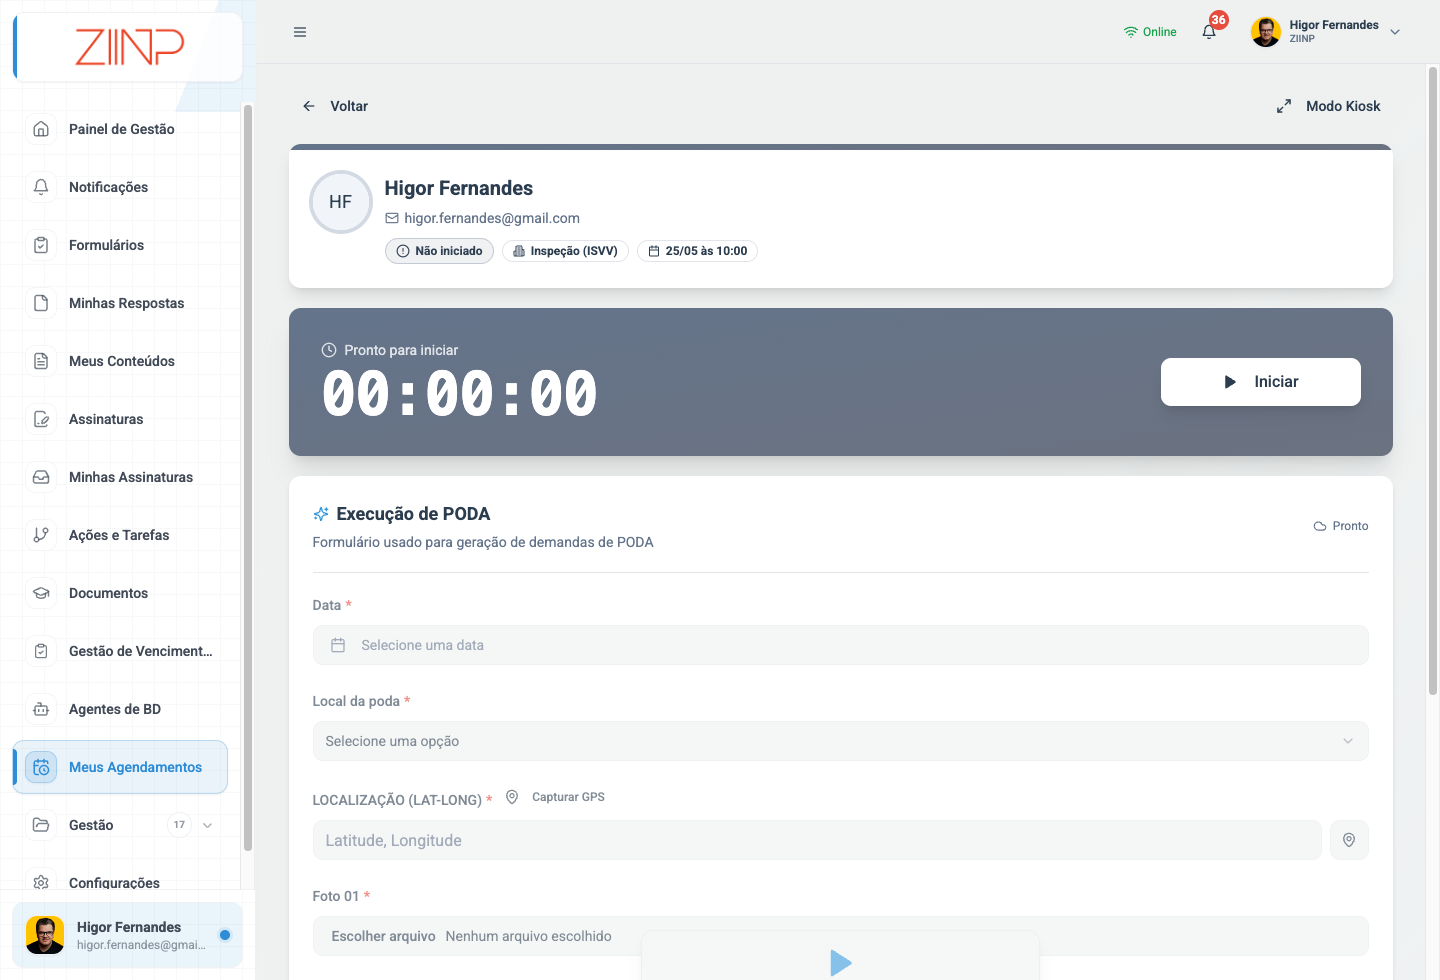Click Escolher arquivo for Foto 01
The image size is (1440, 980).
pyautogui.click(x=383, y=936)
